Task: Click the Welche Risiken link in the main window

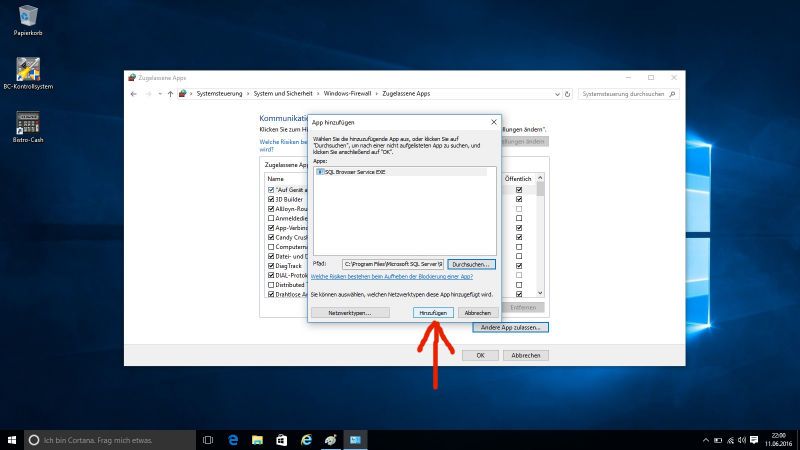Action: 283,145
